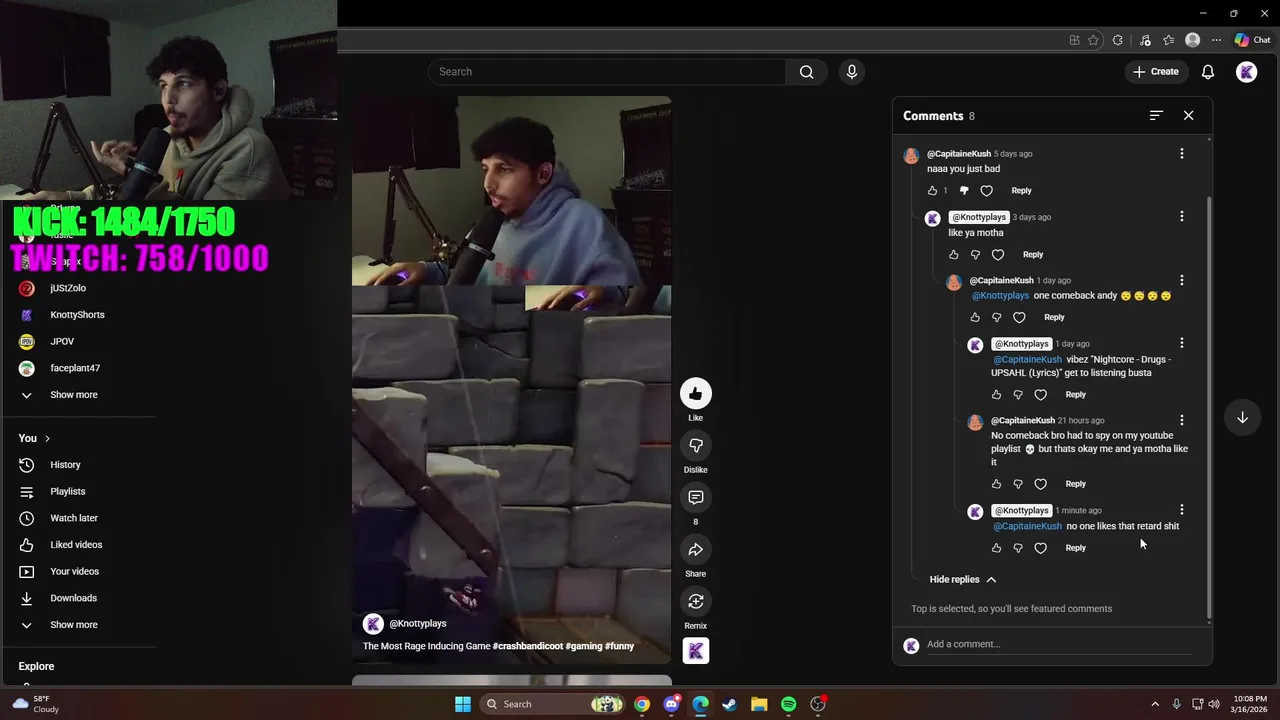Focus the YouTube search field
Viewport: 1280px width, 720px height.
[x=608, y=72]
